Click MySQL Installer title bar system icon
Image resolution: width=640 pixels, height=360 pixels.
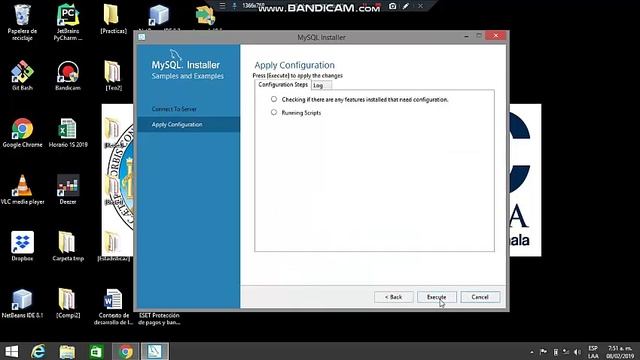coord(142,37)
